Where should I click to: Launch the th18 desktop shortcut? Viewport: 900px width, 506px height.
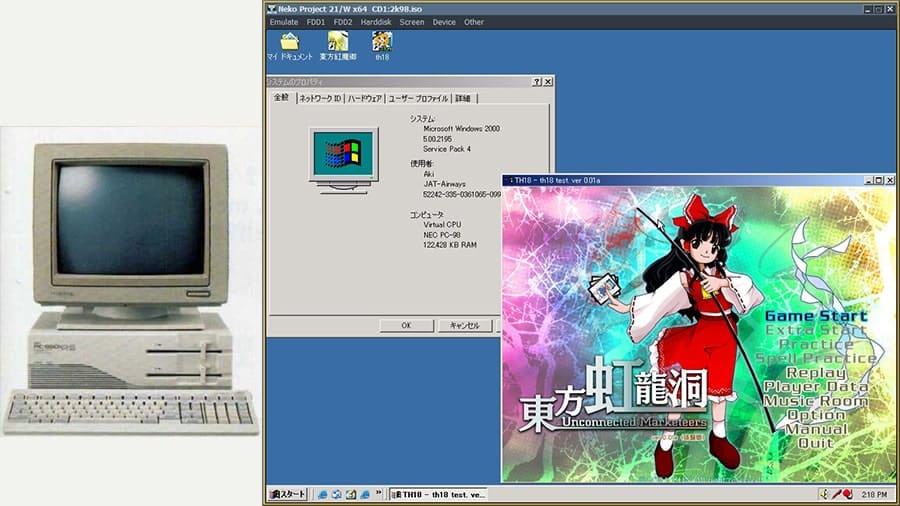381,43
